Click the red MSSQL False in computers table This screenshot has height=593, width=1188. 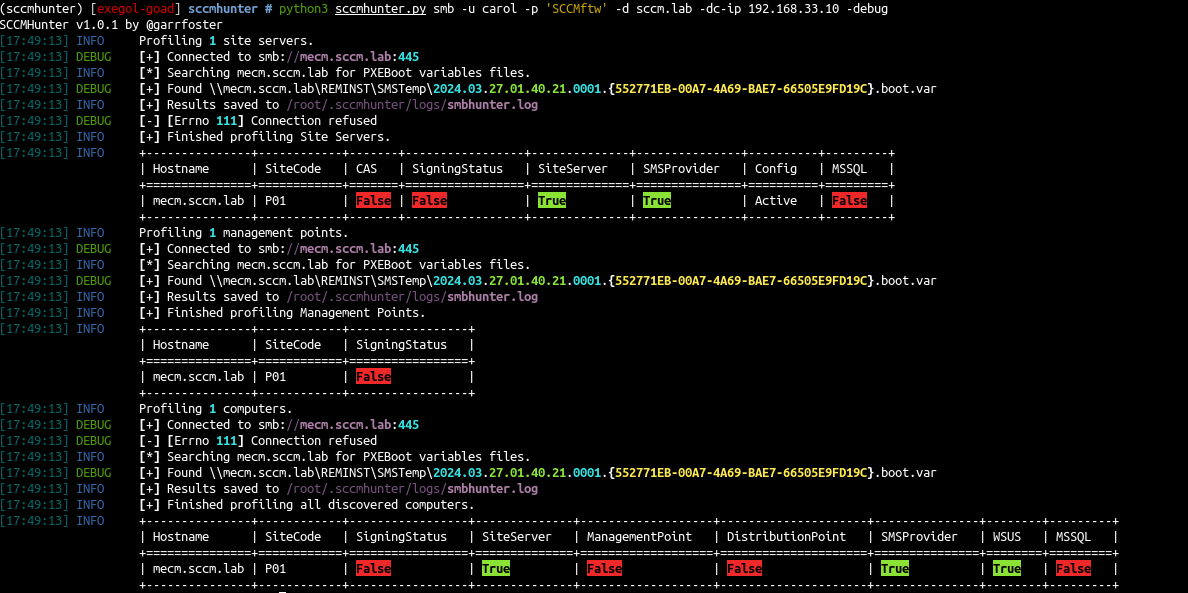pos(1073,568)
